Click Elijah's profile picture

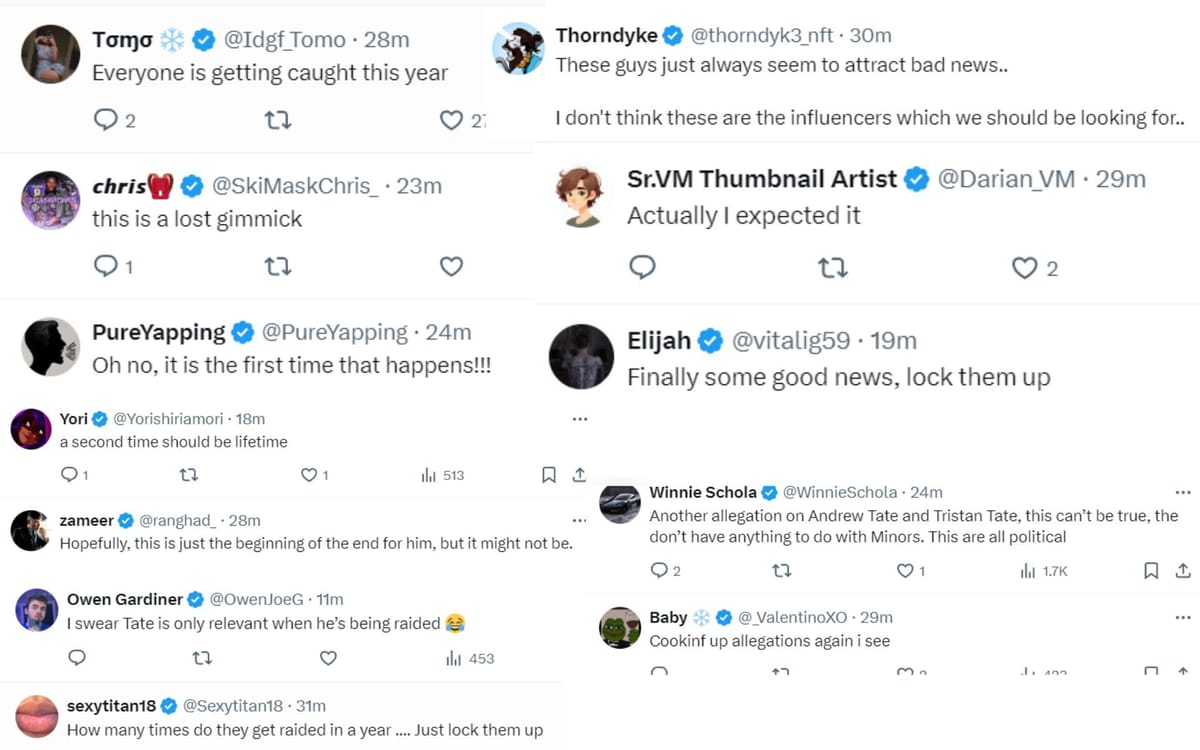(x=581, y=357)
